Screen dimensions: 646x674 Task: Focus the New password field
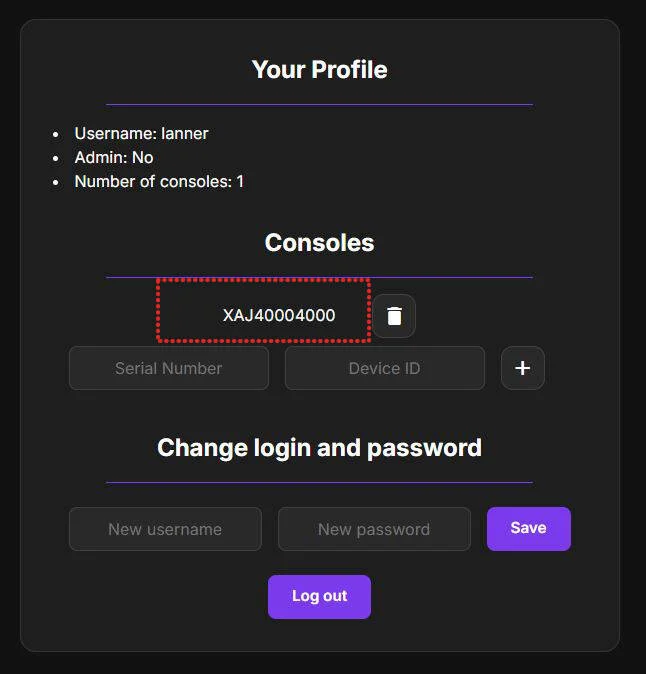[x=374, y=529]
